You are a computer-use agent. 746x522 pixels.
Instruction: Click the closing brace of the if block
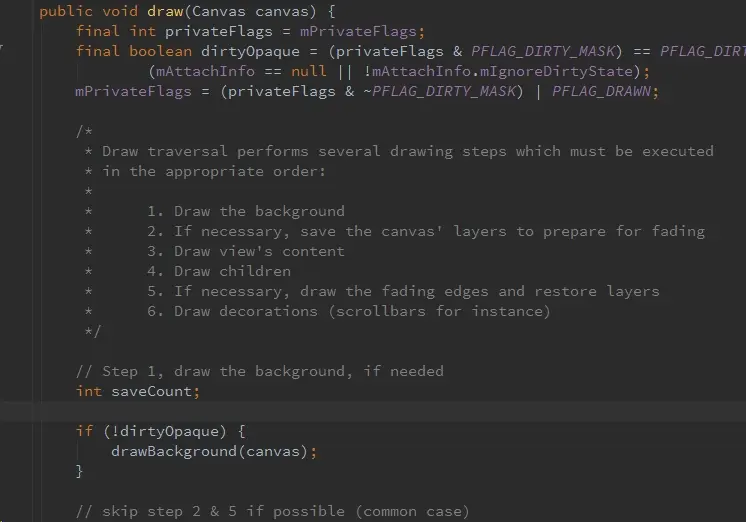pos(79,471)
